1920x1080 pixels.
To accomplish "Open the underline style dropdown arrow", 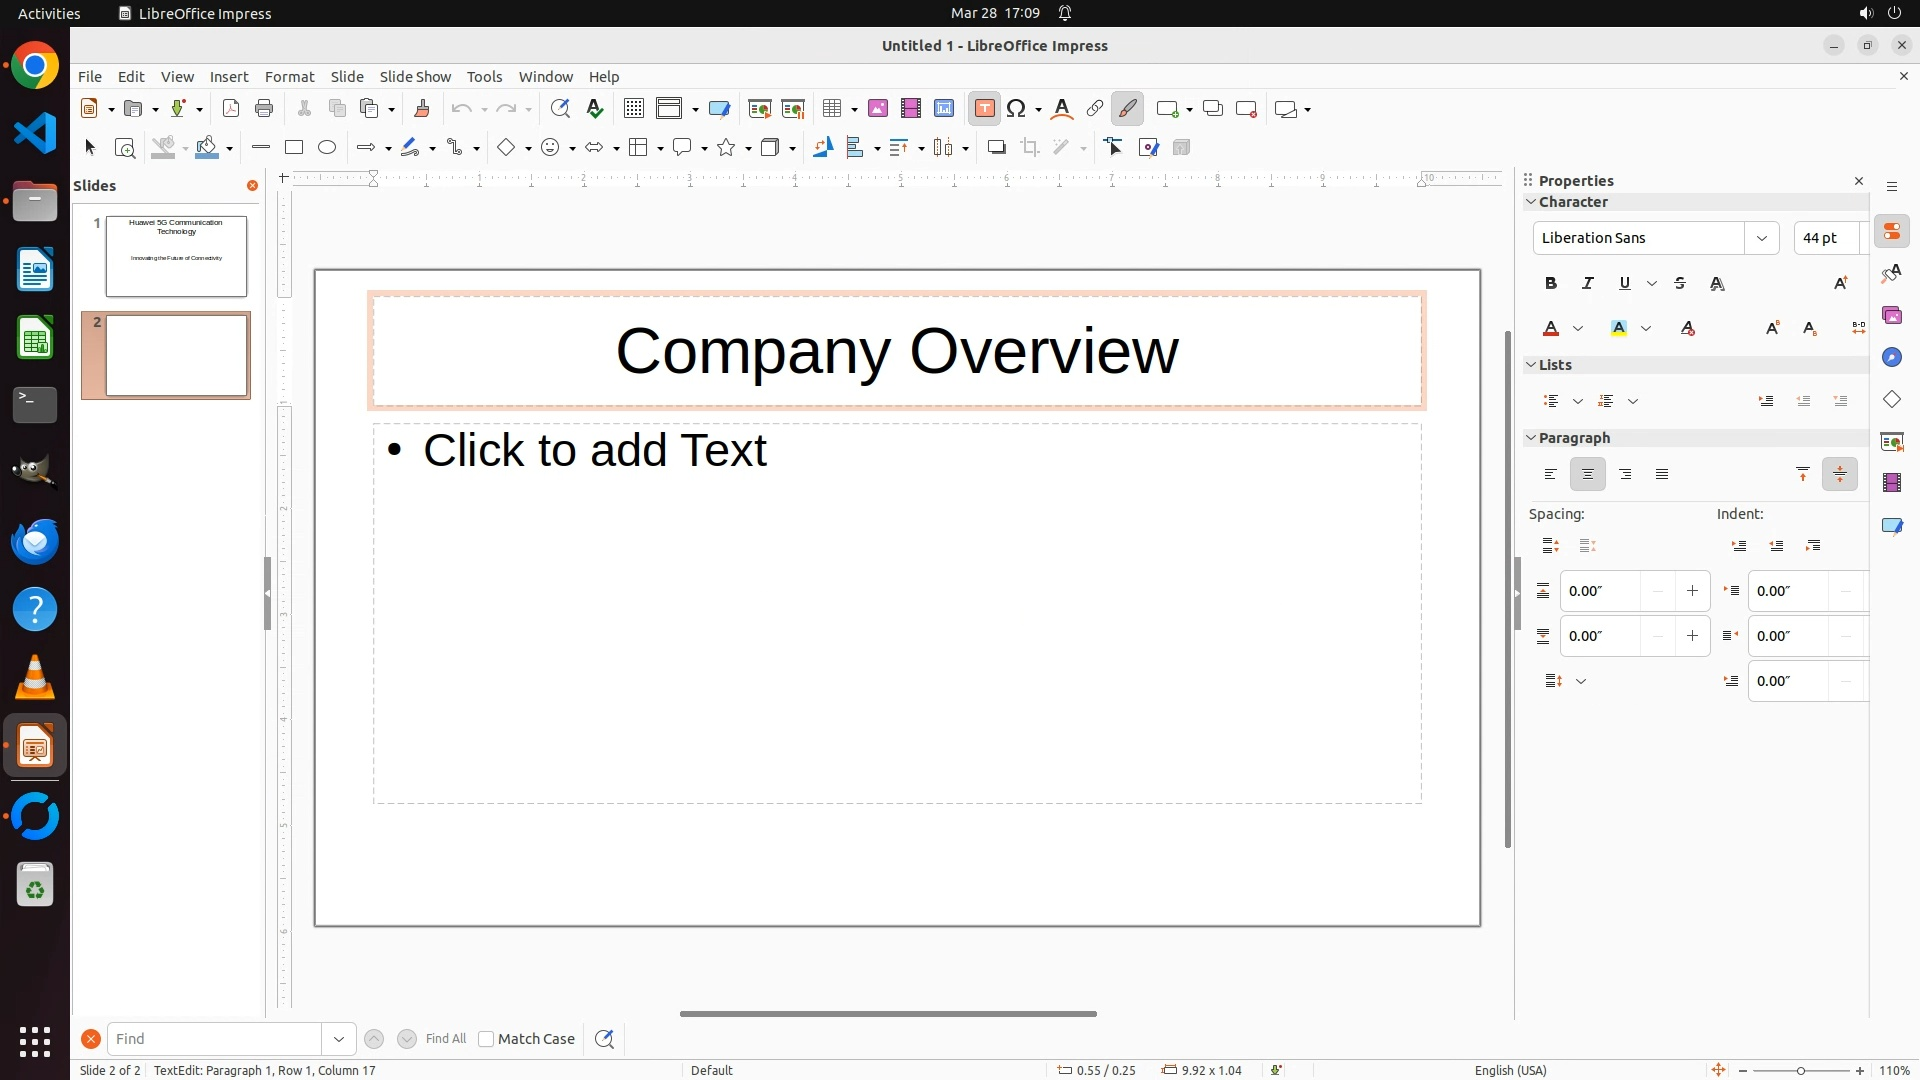I will (1652, 284).
